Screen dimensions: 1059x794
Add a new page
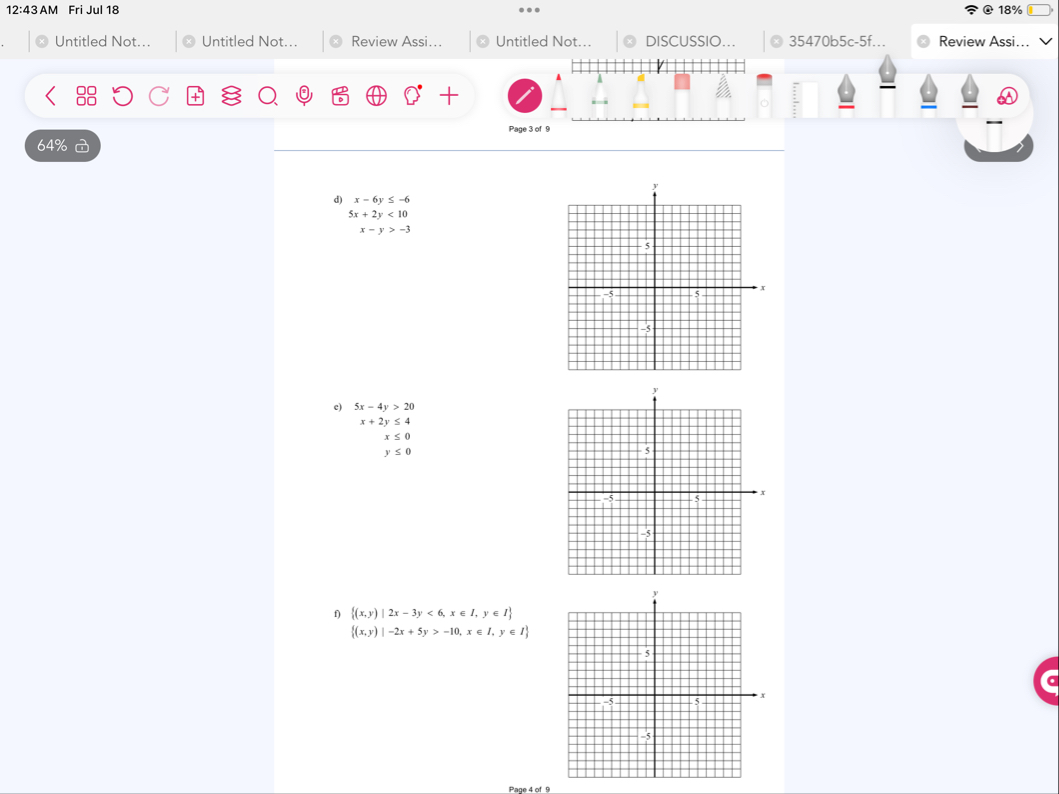click(x=195, y=96)
